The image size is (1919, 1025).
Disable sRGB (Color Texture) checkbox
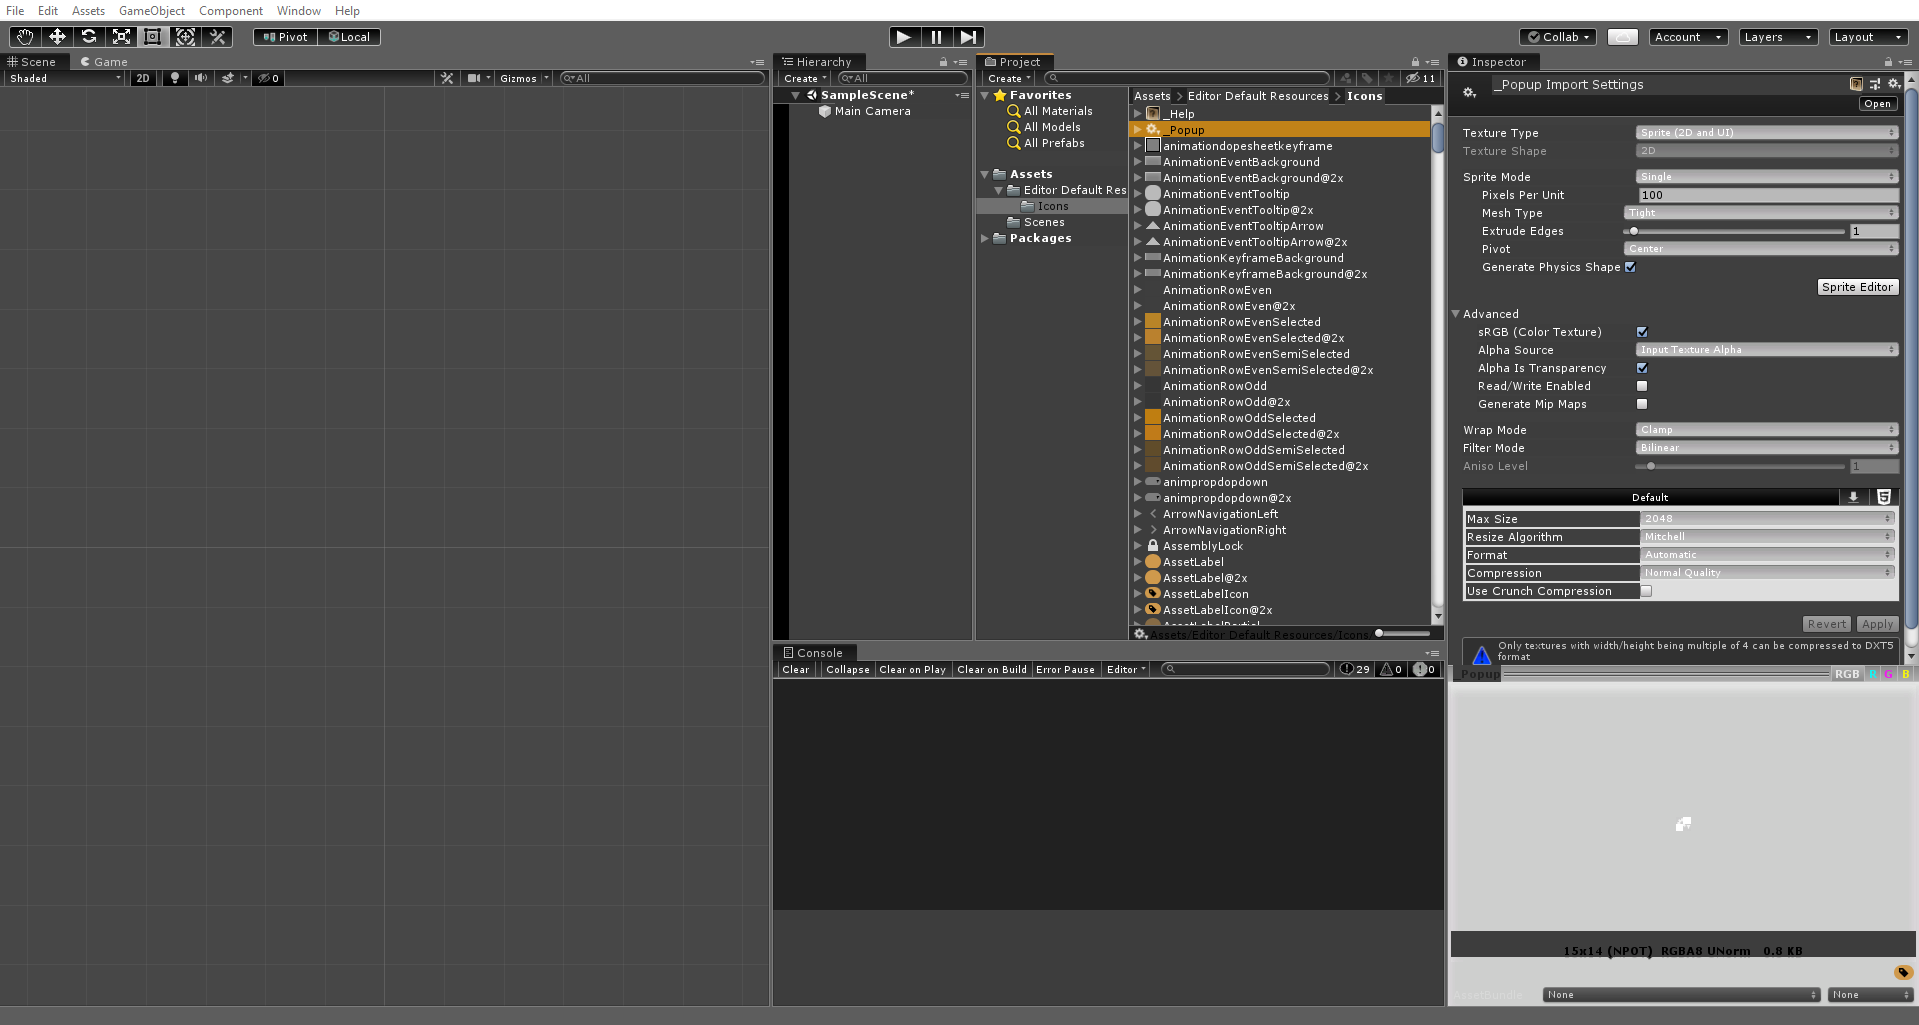(1642, 332)
